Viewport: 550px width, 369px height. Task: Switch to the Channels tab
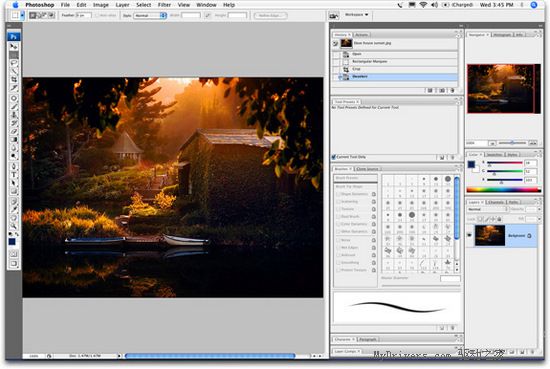pyautogui.click(x=496, y=202)
